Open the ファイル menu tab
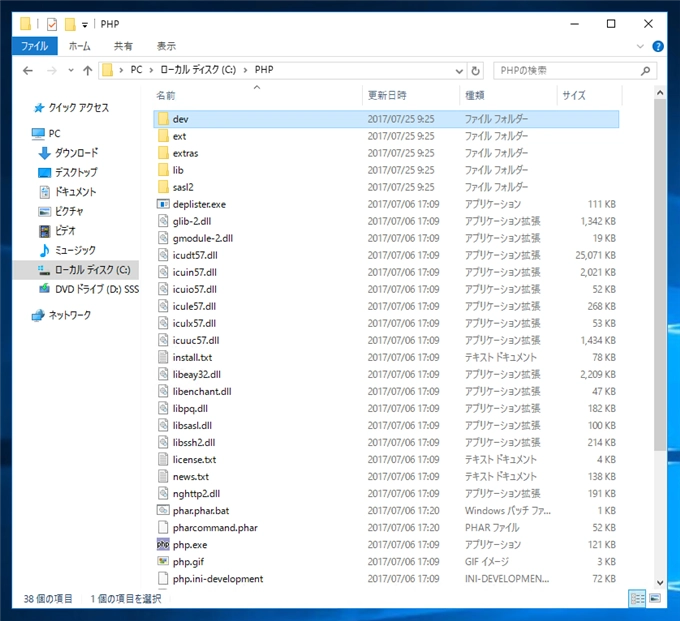680x621 pixels. coord(35,46)
